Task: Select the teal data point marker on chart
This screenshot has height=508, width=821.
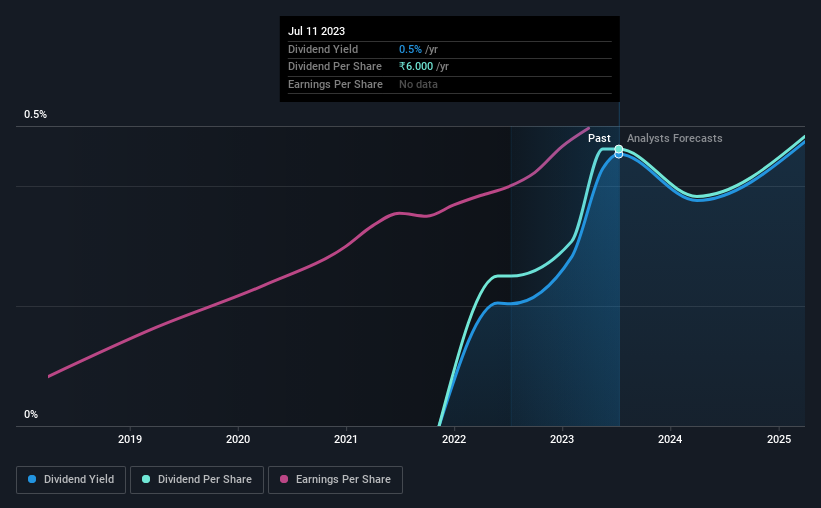Action: click(619, 149)
